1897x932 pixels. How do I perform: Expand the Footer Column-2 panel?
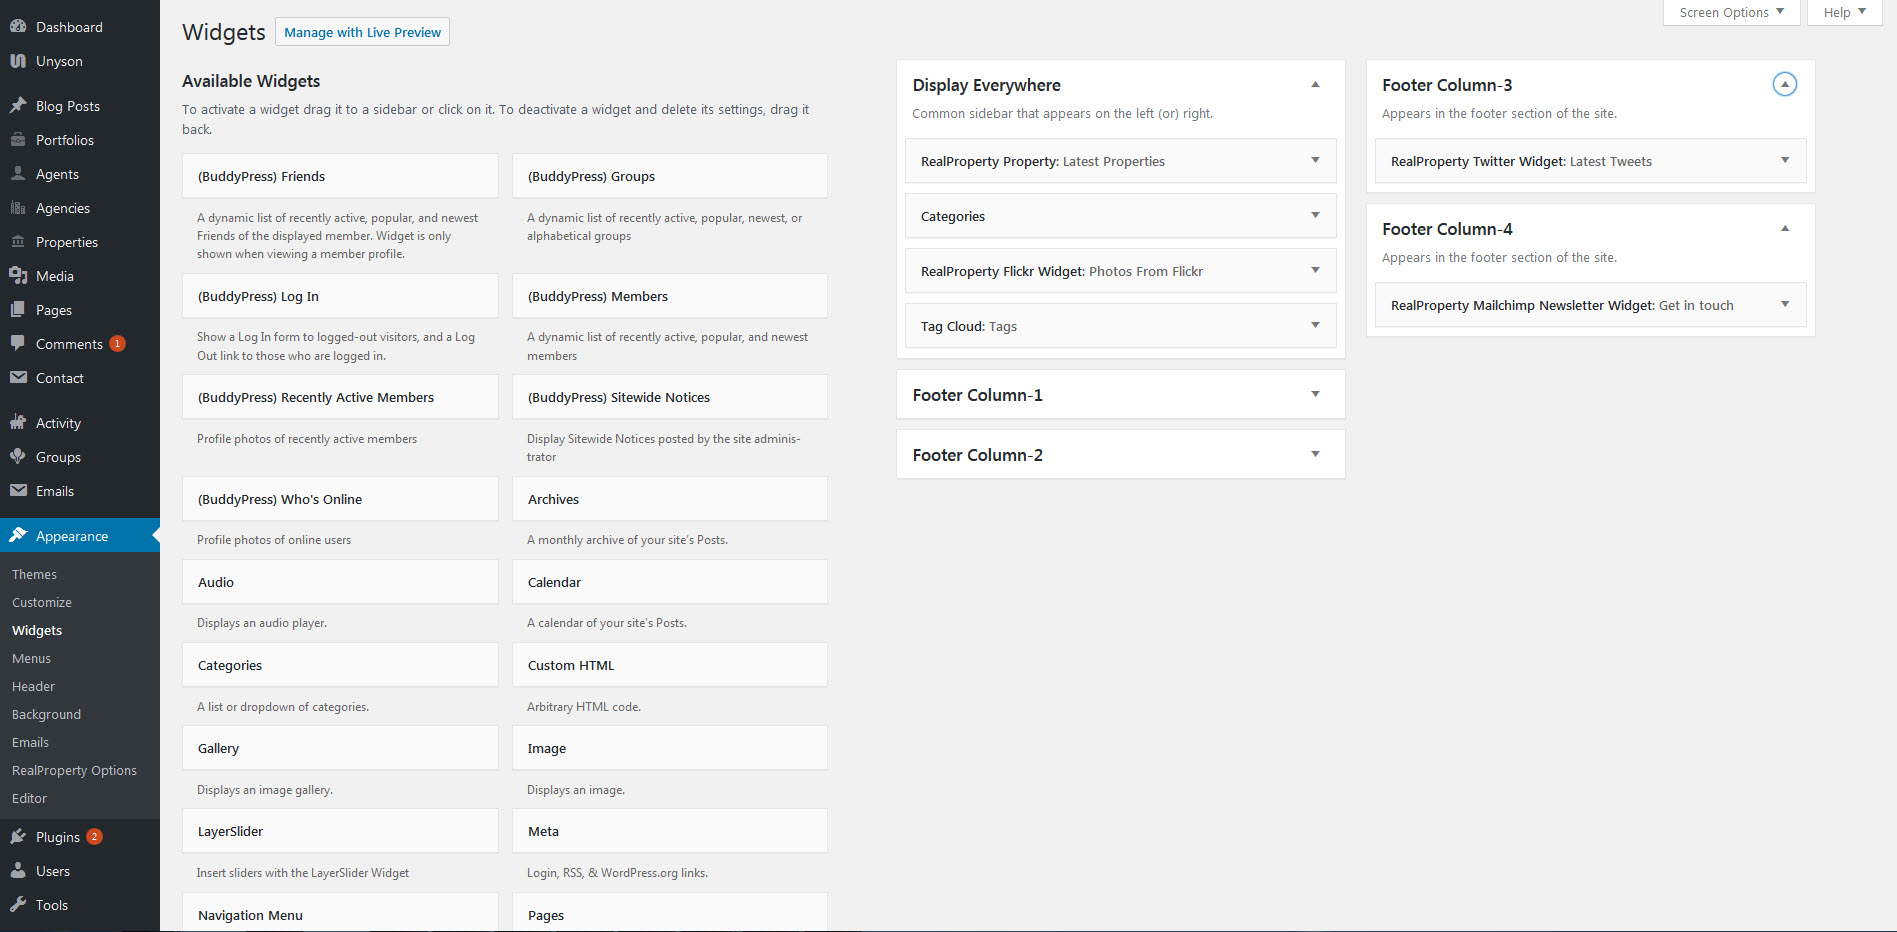pyautogui.click(x=1315, y=455)
